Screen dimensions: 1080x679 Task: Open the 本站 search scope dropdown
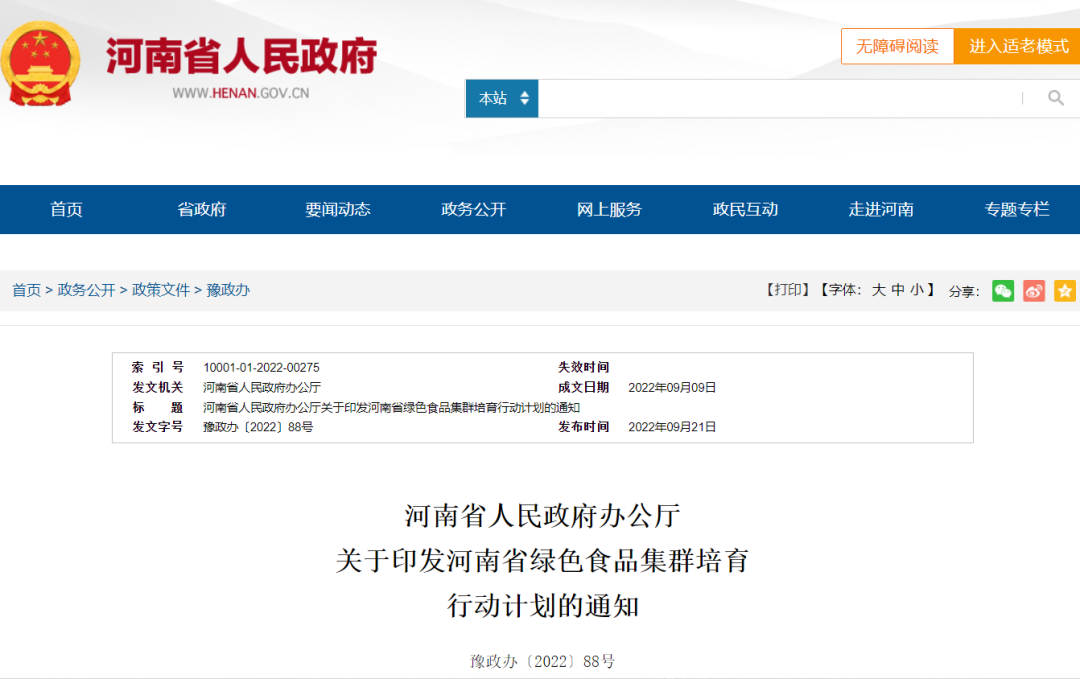click(502, 98)
